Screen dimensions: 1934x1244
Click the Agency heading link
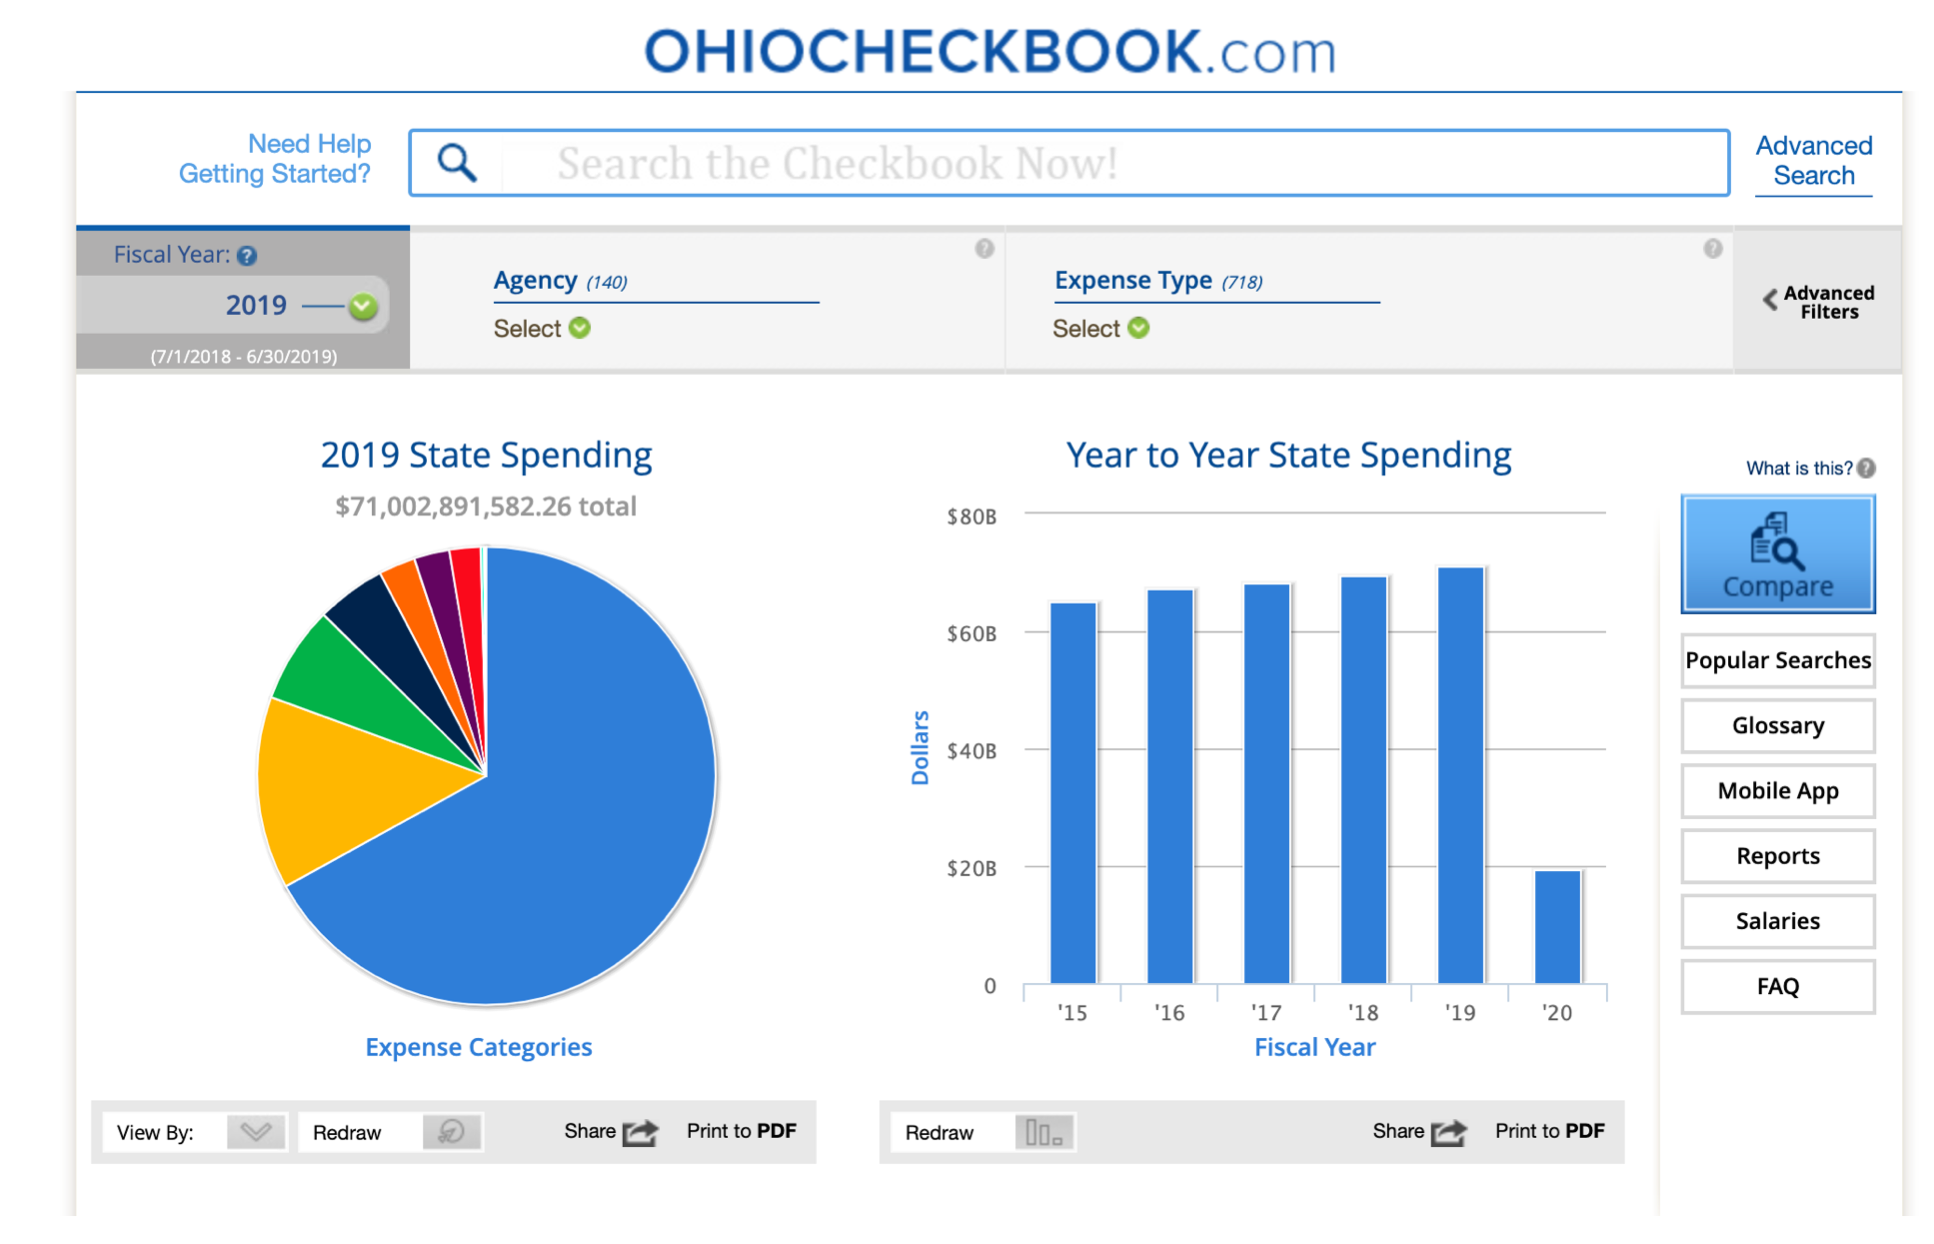(x=535, y=280)
